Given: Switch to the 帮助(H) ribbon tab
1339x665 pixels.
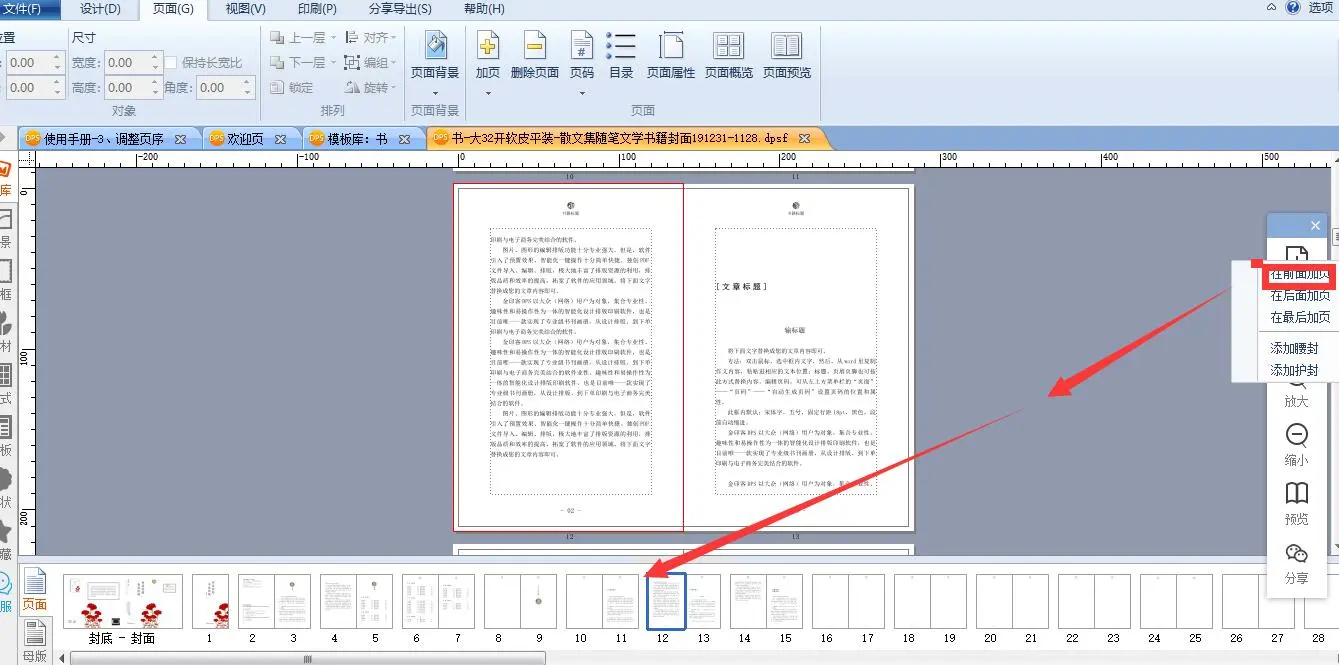Looking at the screenshot, I should pyautogui.click(x=484, y=9).
